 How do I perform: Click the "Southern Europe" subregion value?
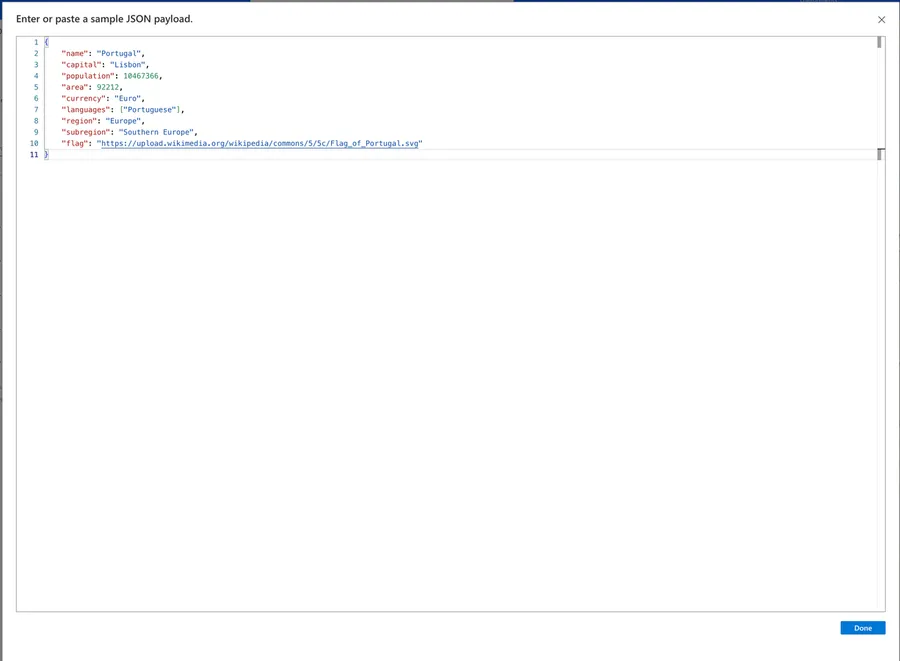(x=157, y=132)
